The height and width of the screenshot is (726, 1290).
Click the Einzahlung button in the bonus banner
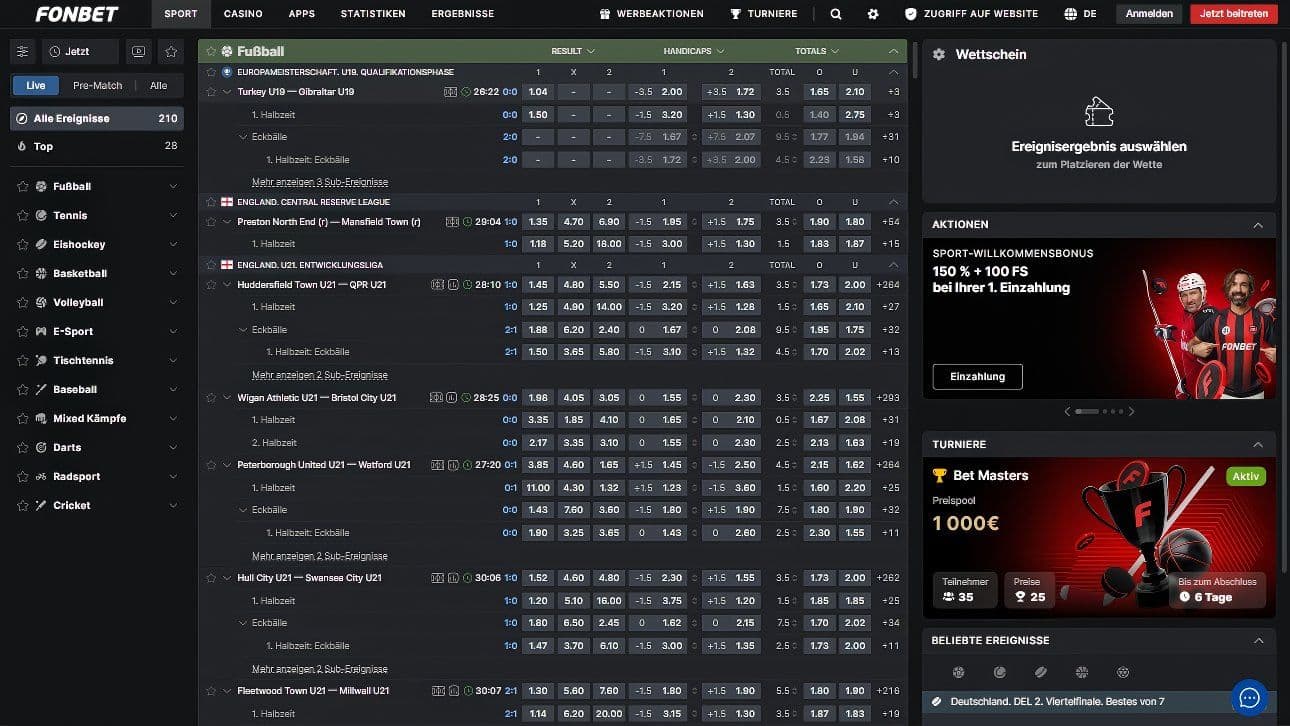(x=977, y=377)
